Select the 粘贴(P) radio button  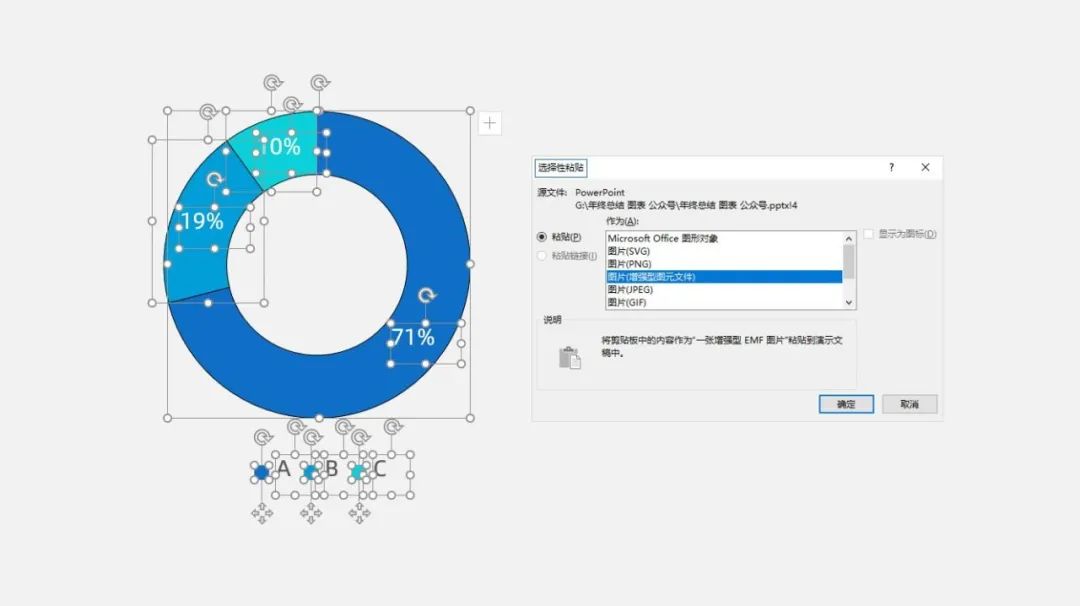coord(542,237)
